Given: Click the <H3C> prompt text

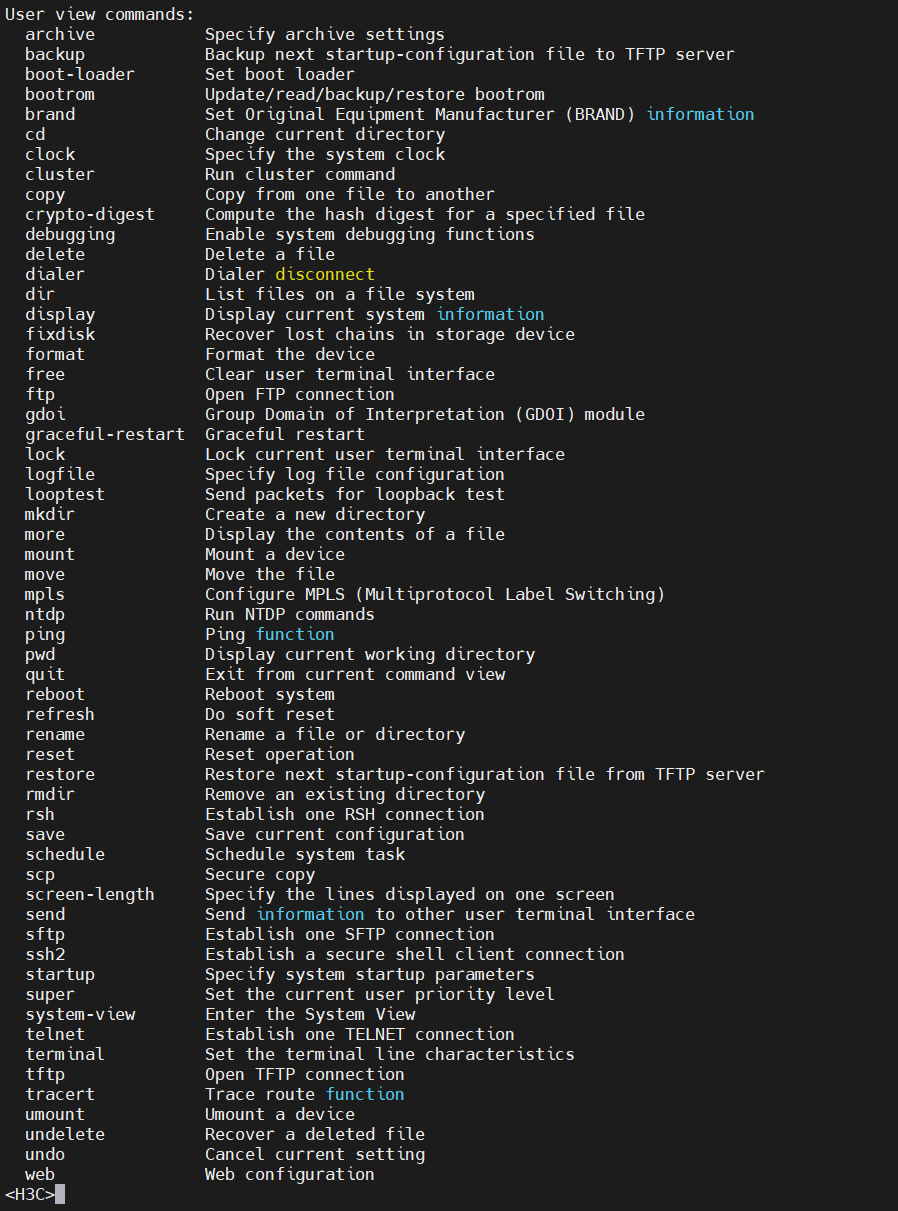Looking at the screenshot, I should (29, 1194).
